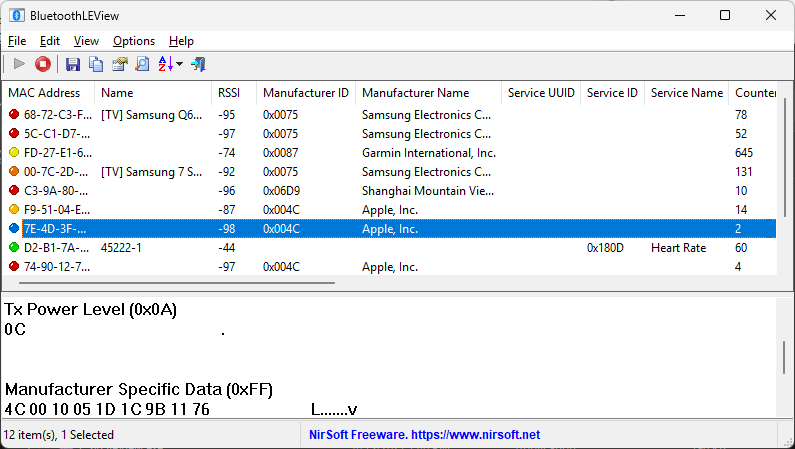Open the View menu
Image resolution: width=795 pixels, height=449 pixels.
pyautogui.click(x=86, y=41)
